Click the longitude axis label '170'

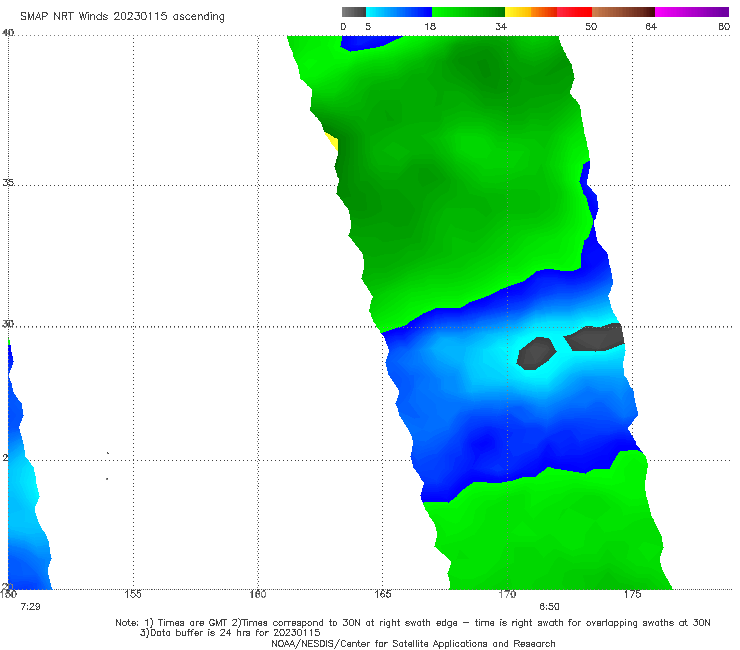507,594
